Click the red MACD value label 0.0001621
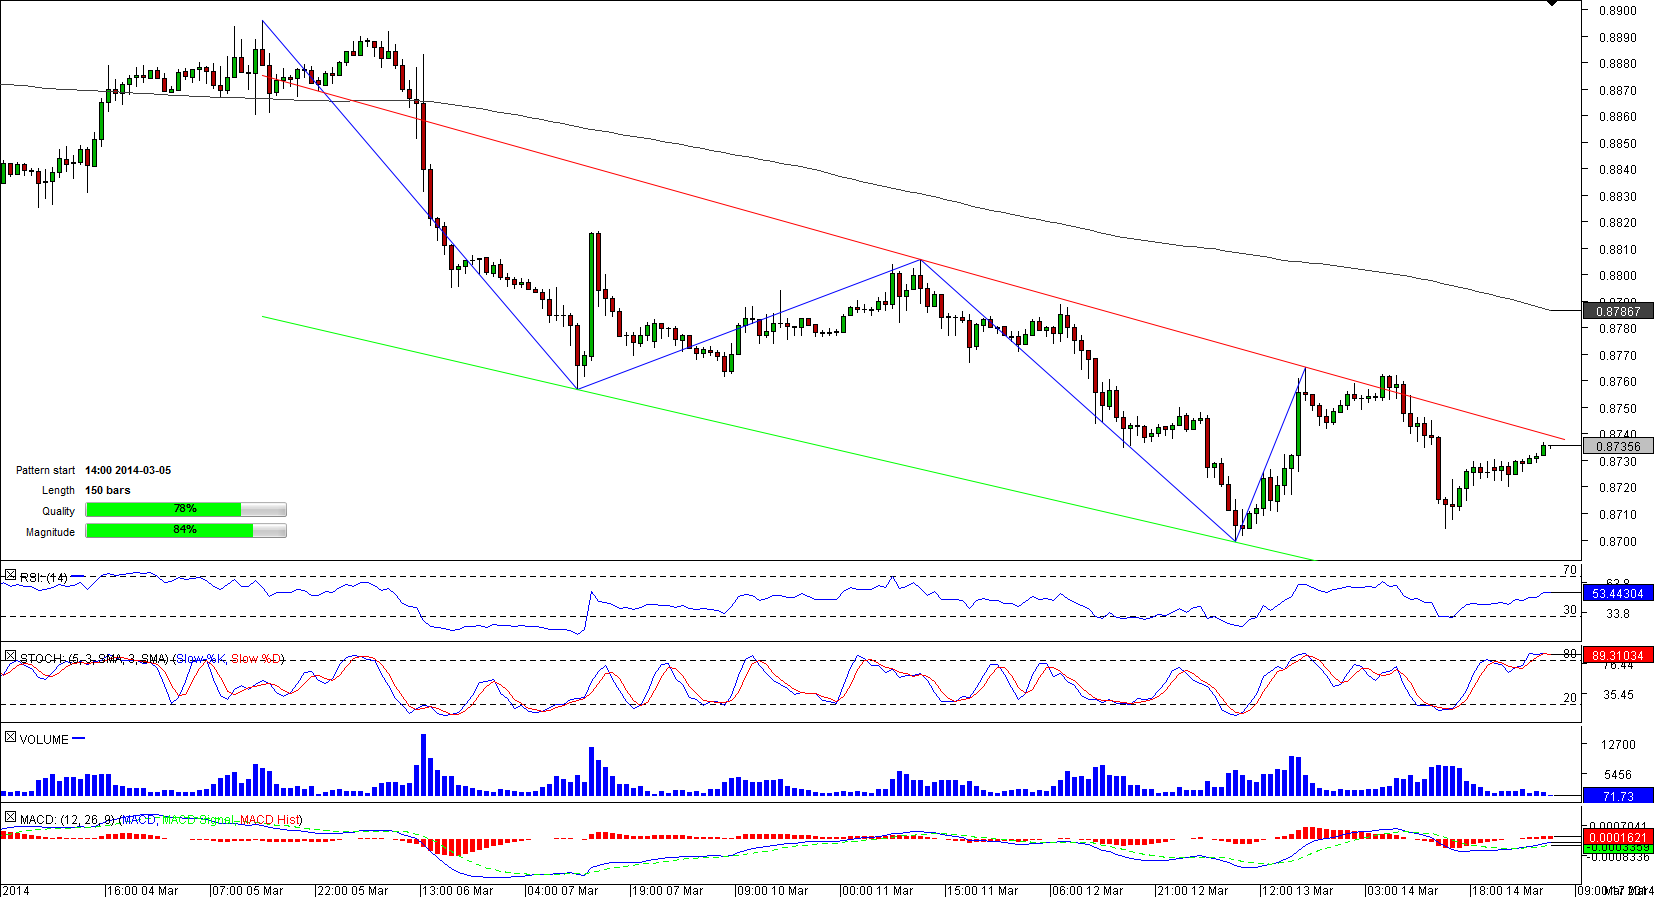This screenshot has width=1655, height=897. pyautogui.click(x=1618, y=837)
